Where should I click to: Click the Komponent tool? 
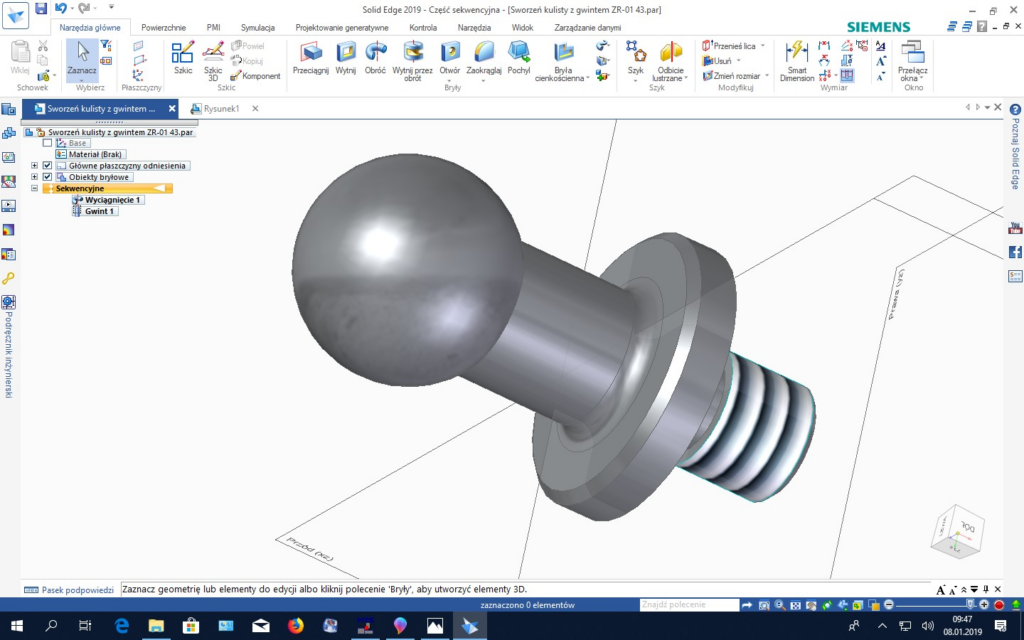point(255,76)
